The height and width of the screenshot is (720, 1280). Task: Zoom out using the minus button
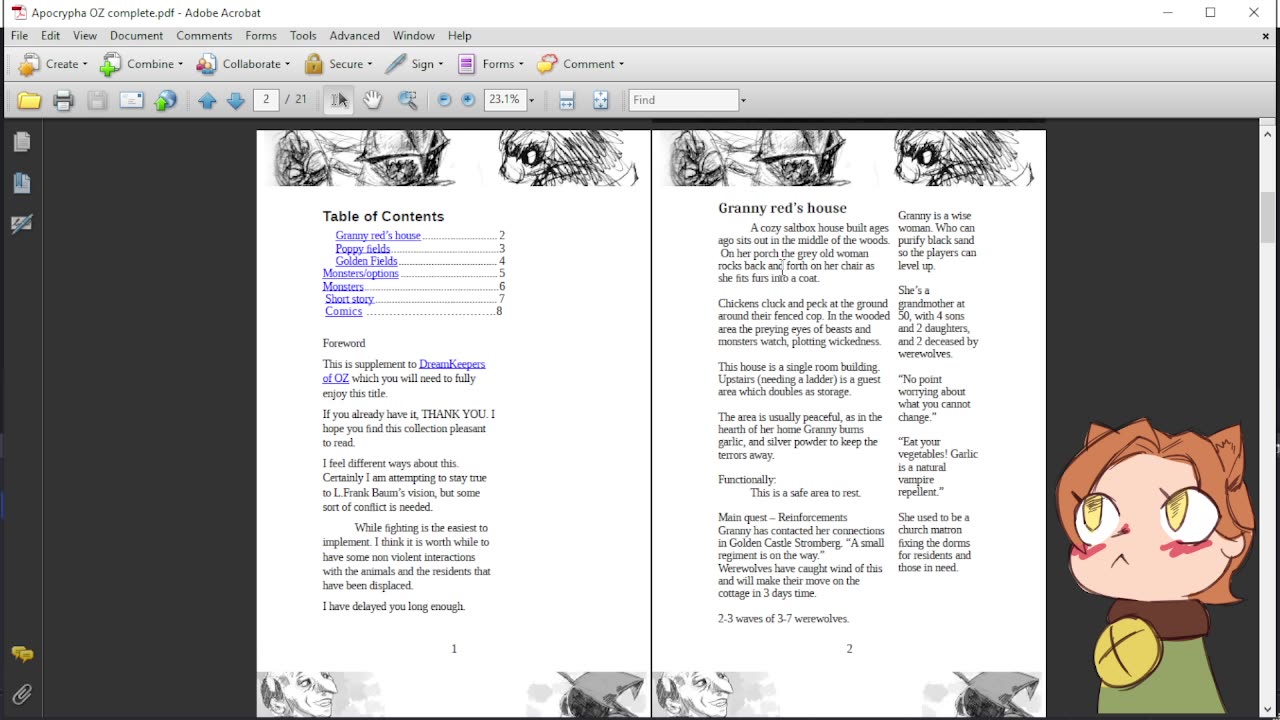(444, 100)
